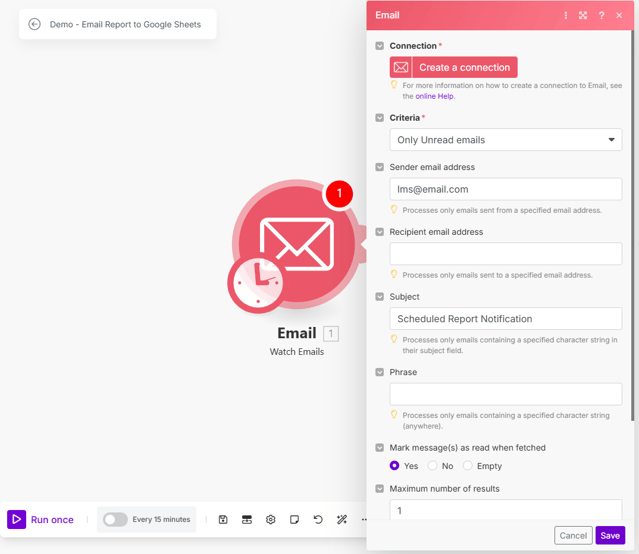
Task: Go back using the arrow beside Demo title
Action: (x=34, y=24)
